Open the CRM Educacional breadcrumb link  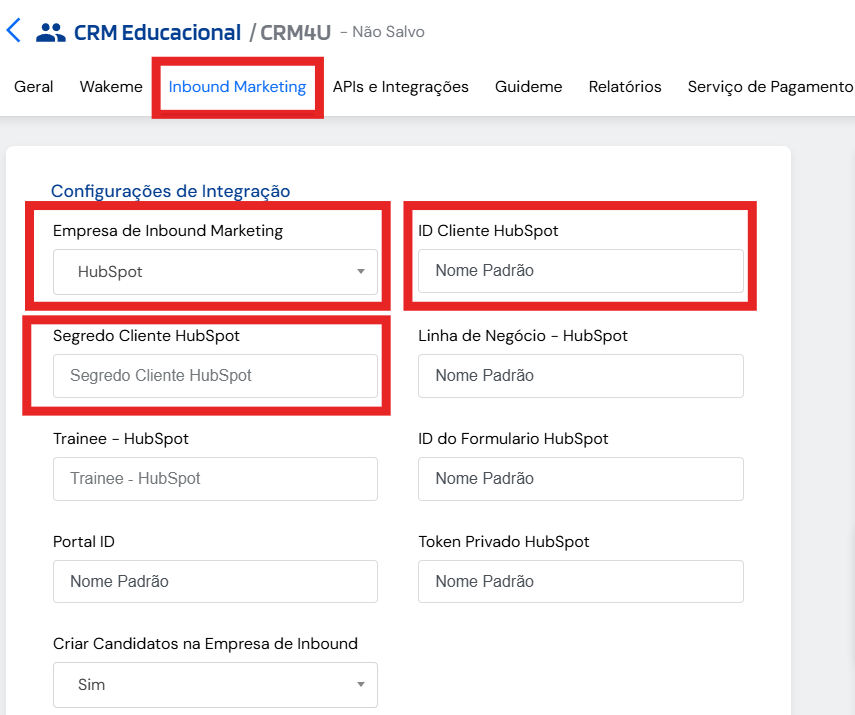pos(157,33)
